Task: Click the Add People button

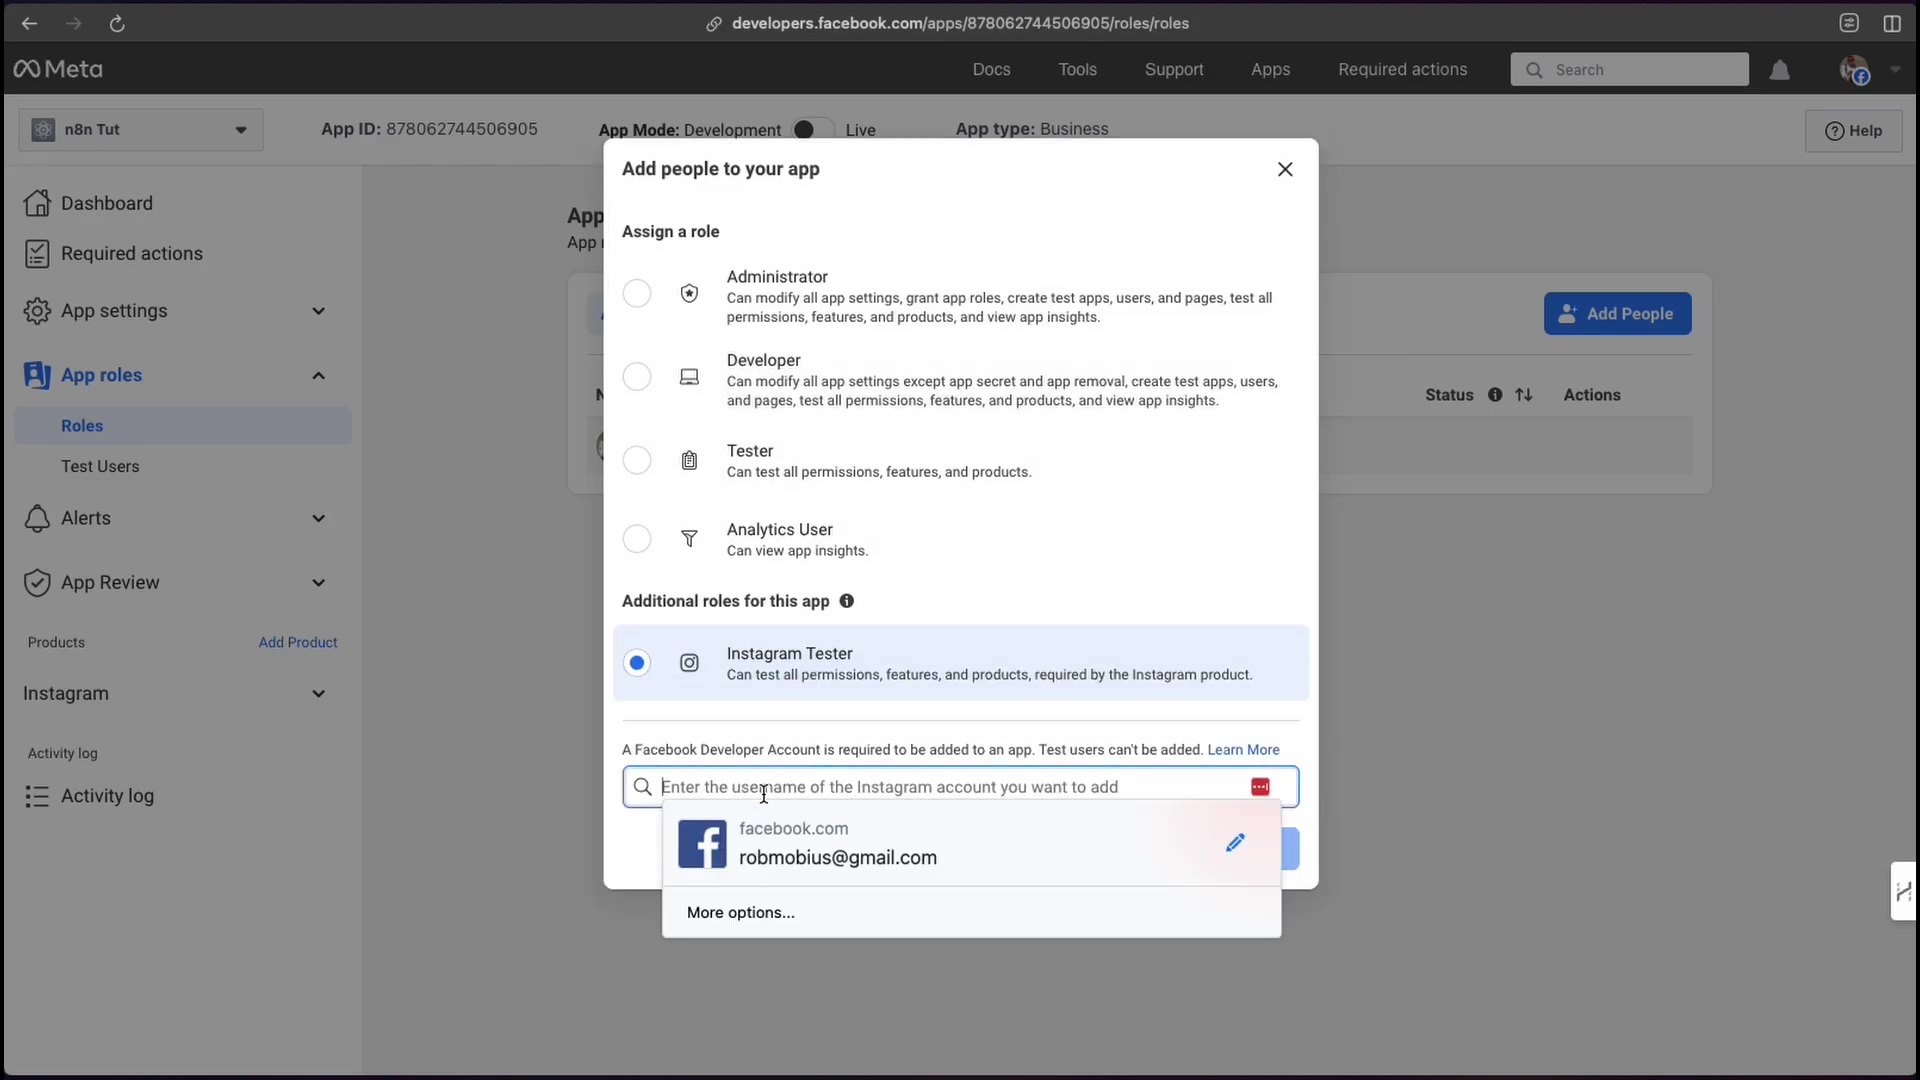Action: click(1617, 314)
